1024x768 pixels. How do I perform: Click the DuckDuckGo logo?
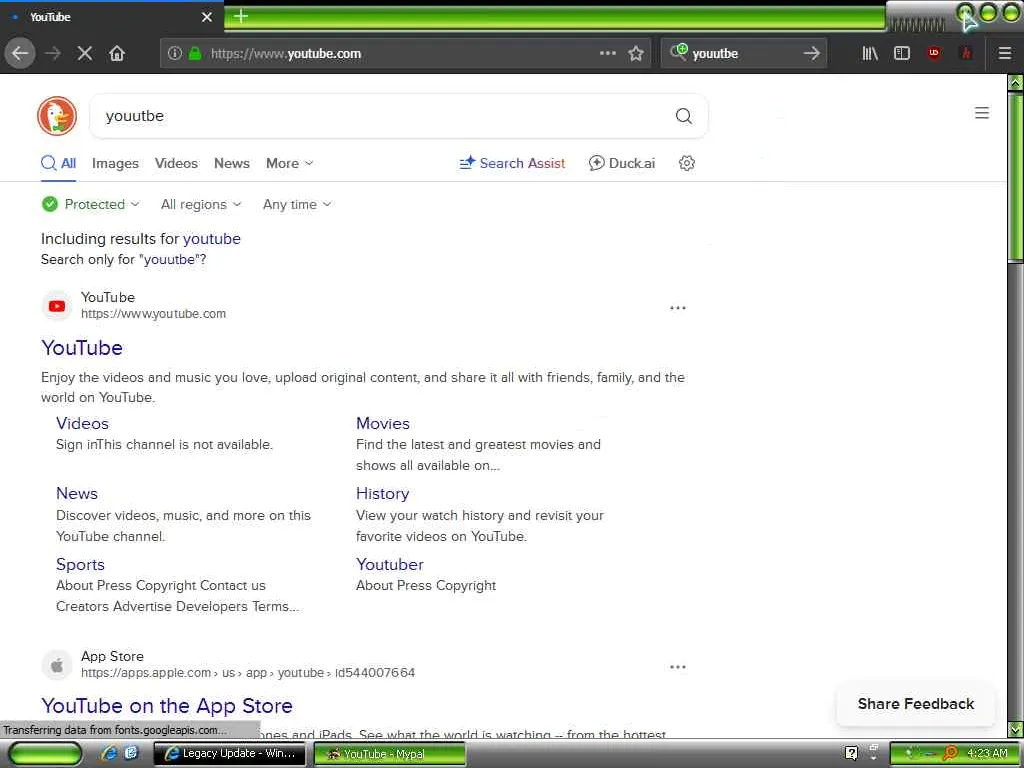[x=57, y=116]
